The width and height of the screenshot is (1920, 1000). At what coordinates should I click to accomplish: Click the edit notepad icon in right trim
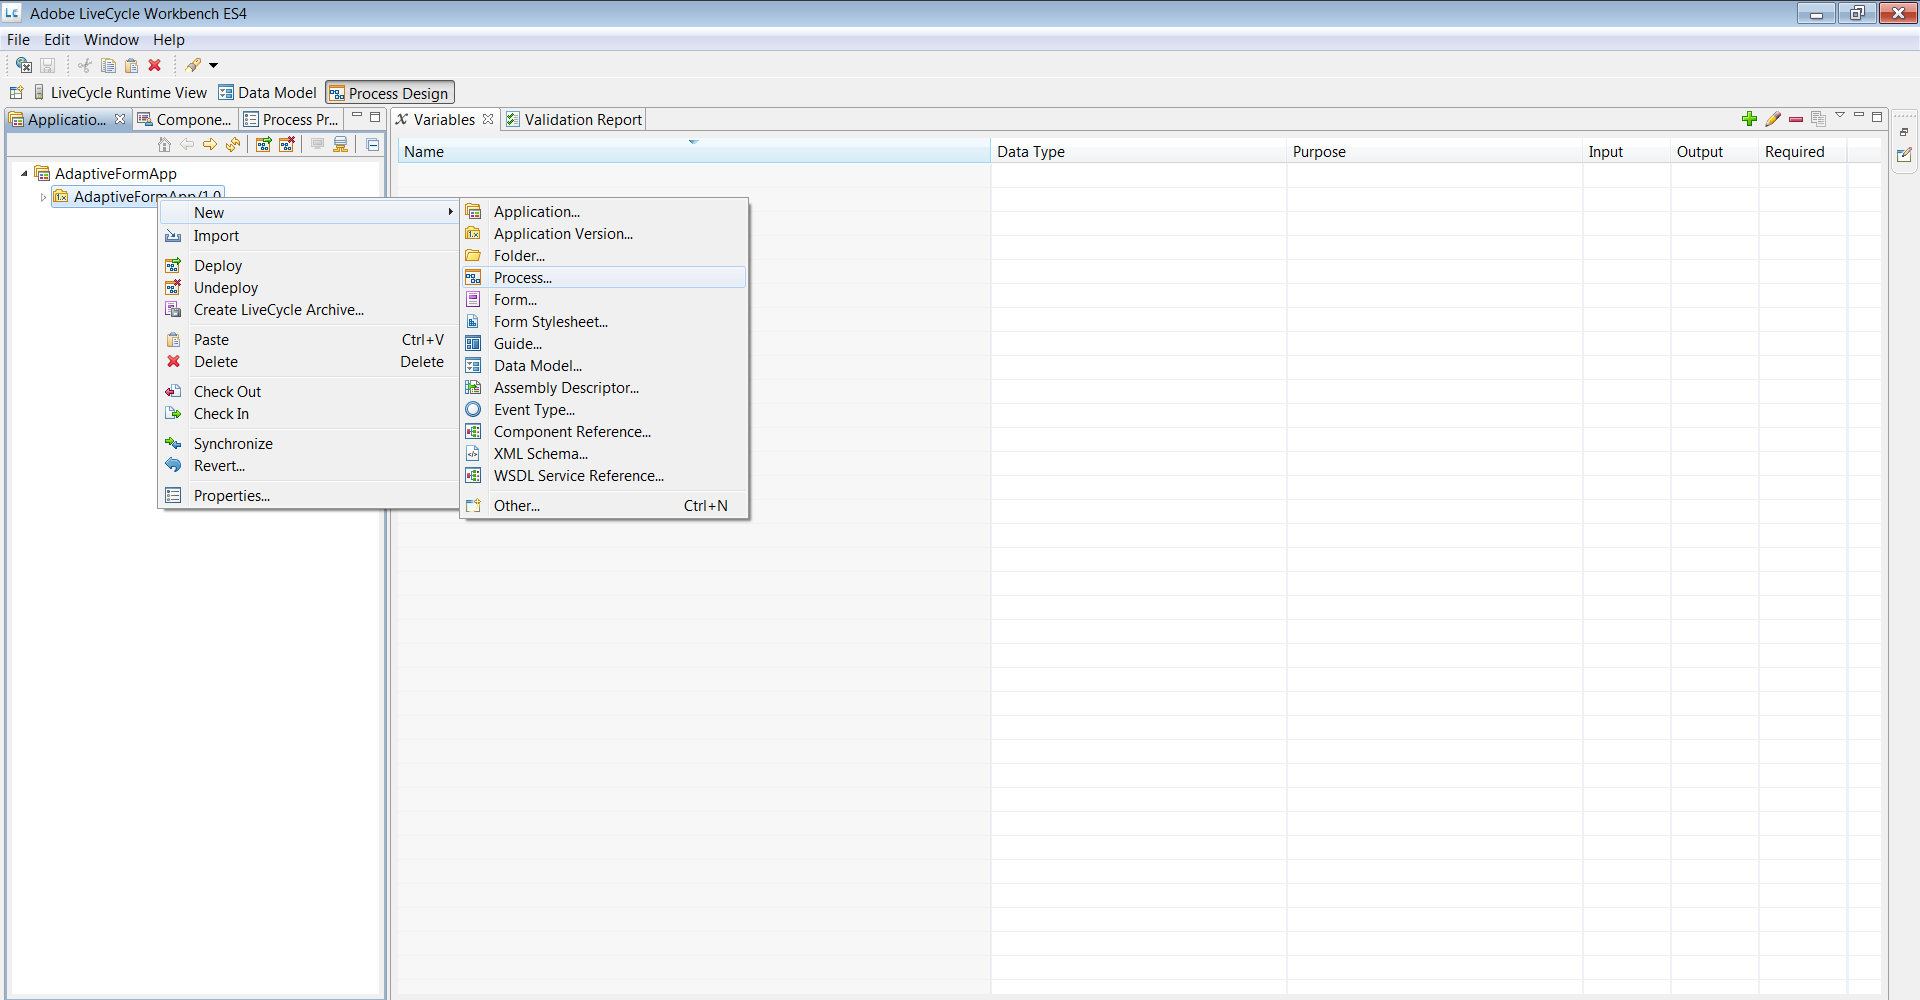point(1904,155)
